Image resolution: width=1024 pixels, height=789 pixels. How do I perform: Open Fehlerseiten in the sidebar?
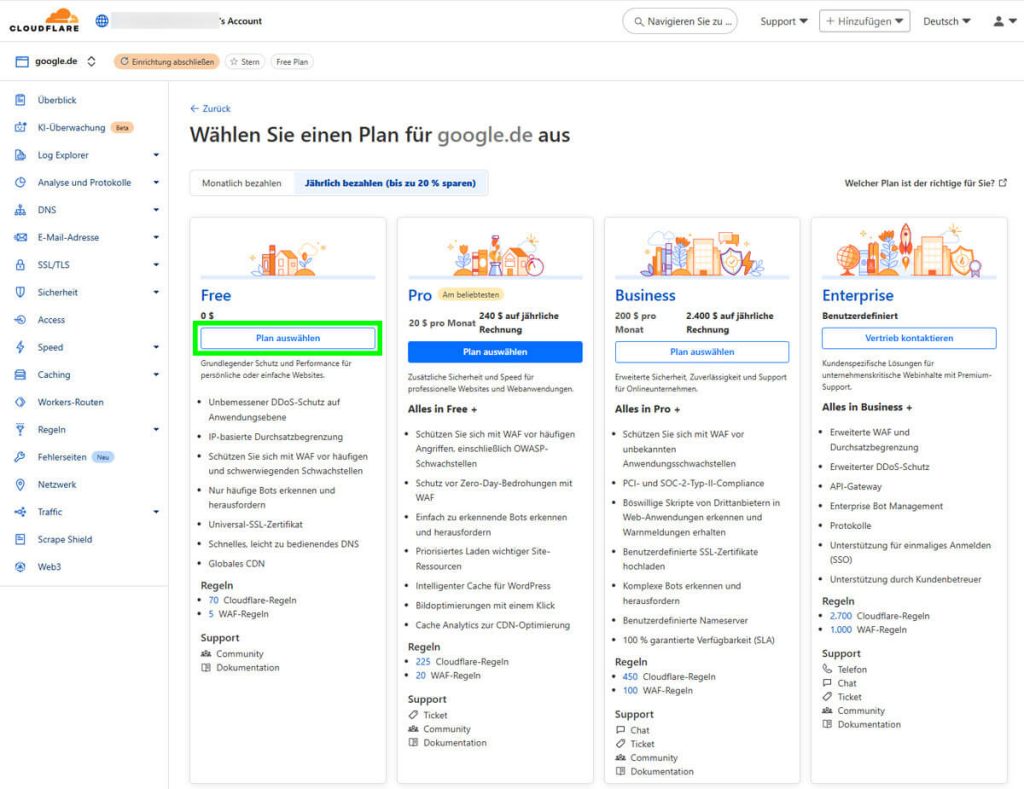click(x=62, y=457)
